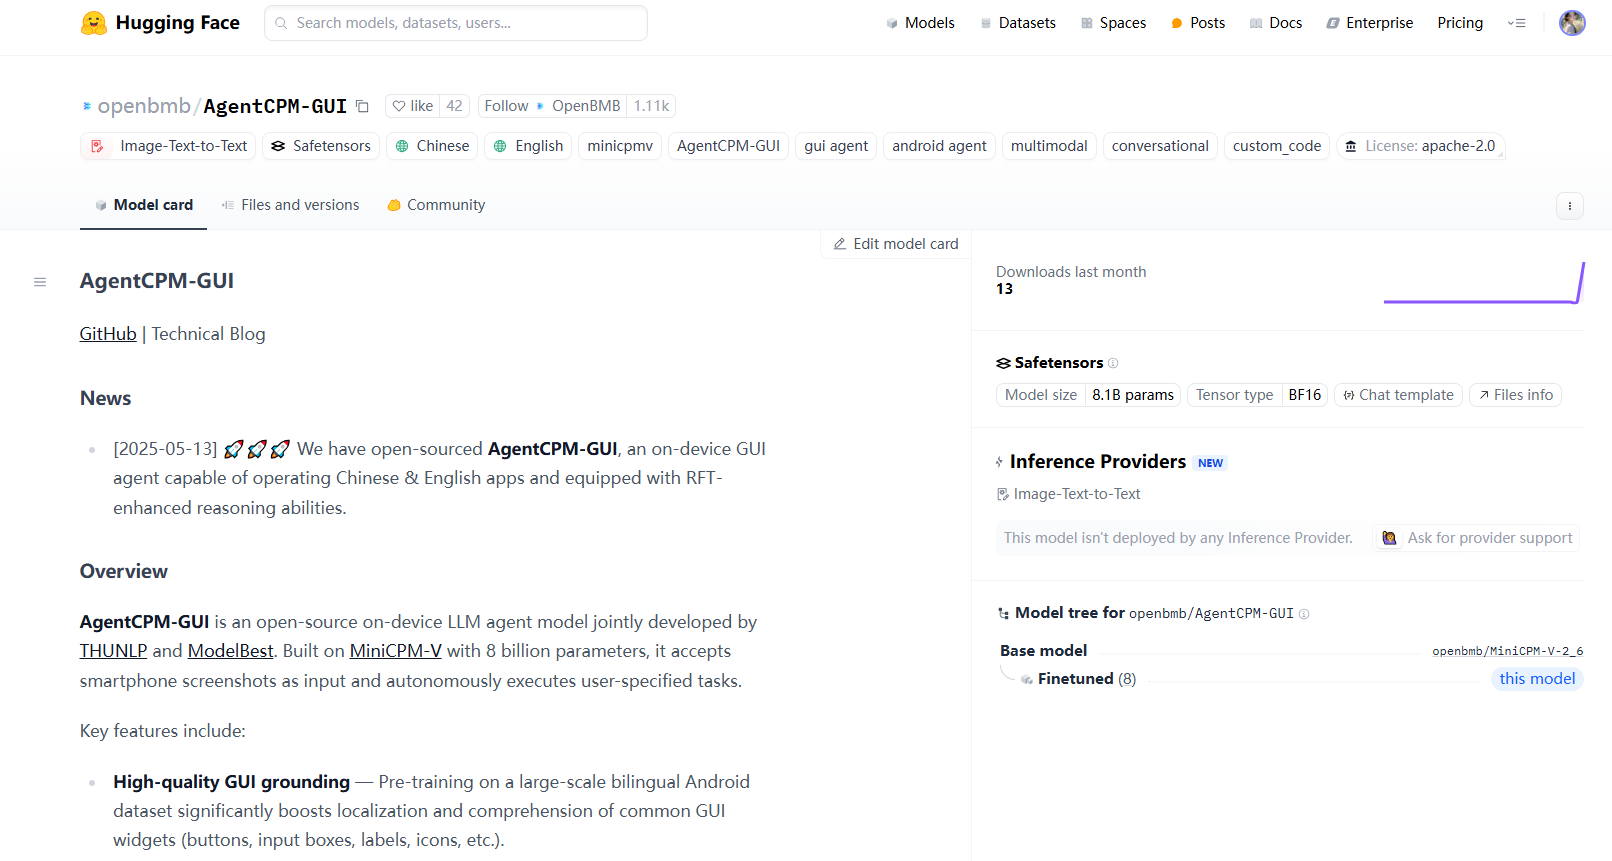Click the table of contents icon beside the title

click(x=40, y=282)
